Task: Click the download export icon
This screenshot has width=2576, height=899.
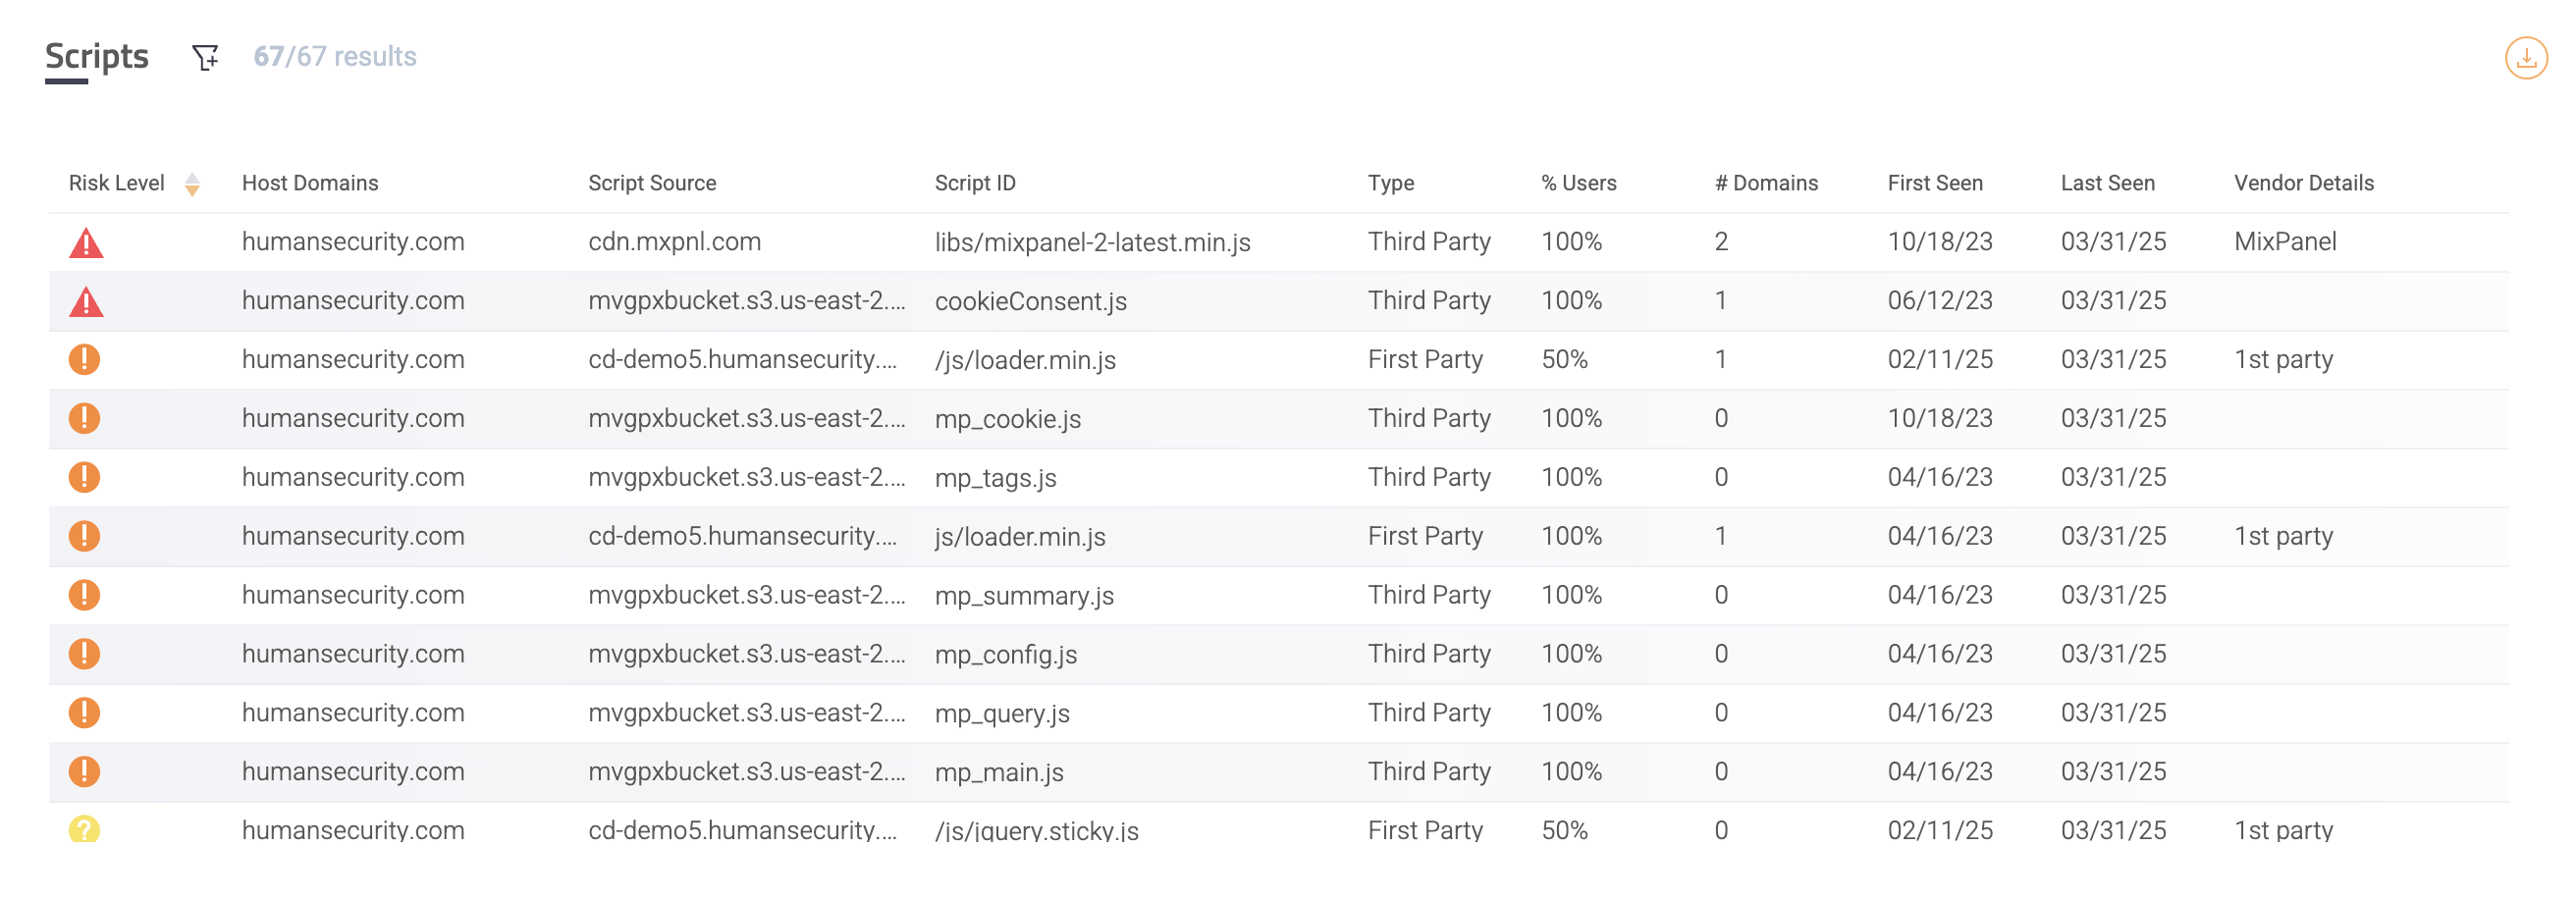Action: [x=2525, y=58]
